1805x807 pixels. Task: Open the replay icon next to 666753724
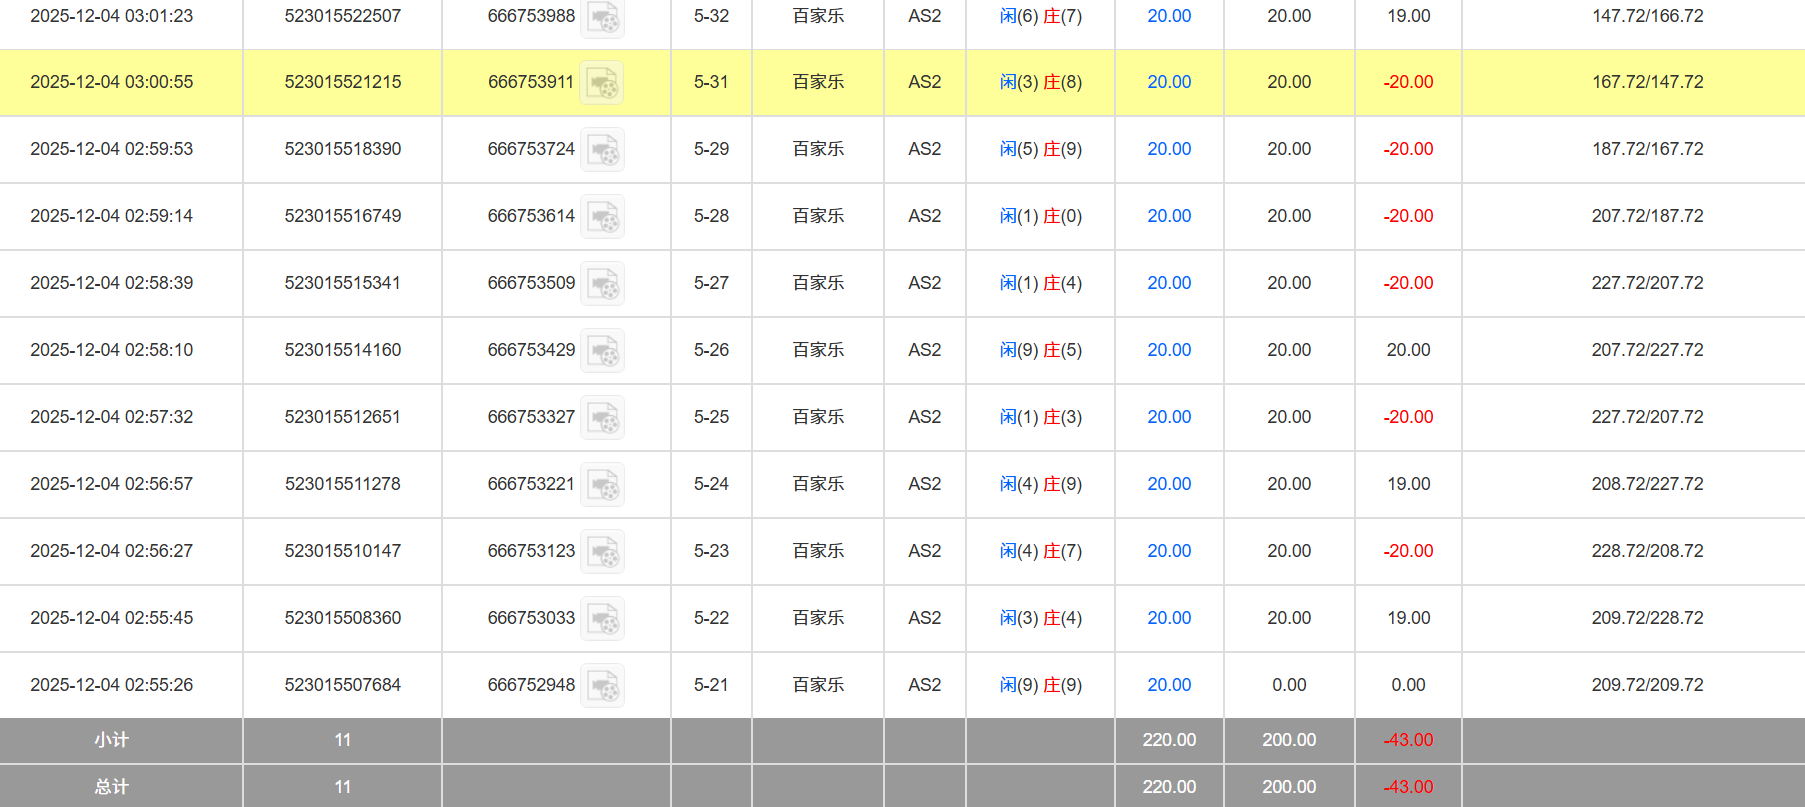click(x=603, y=150)
